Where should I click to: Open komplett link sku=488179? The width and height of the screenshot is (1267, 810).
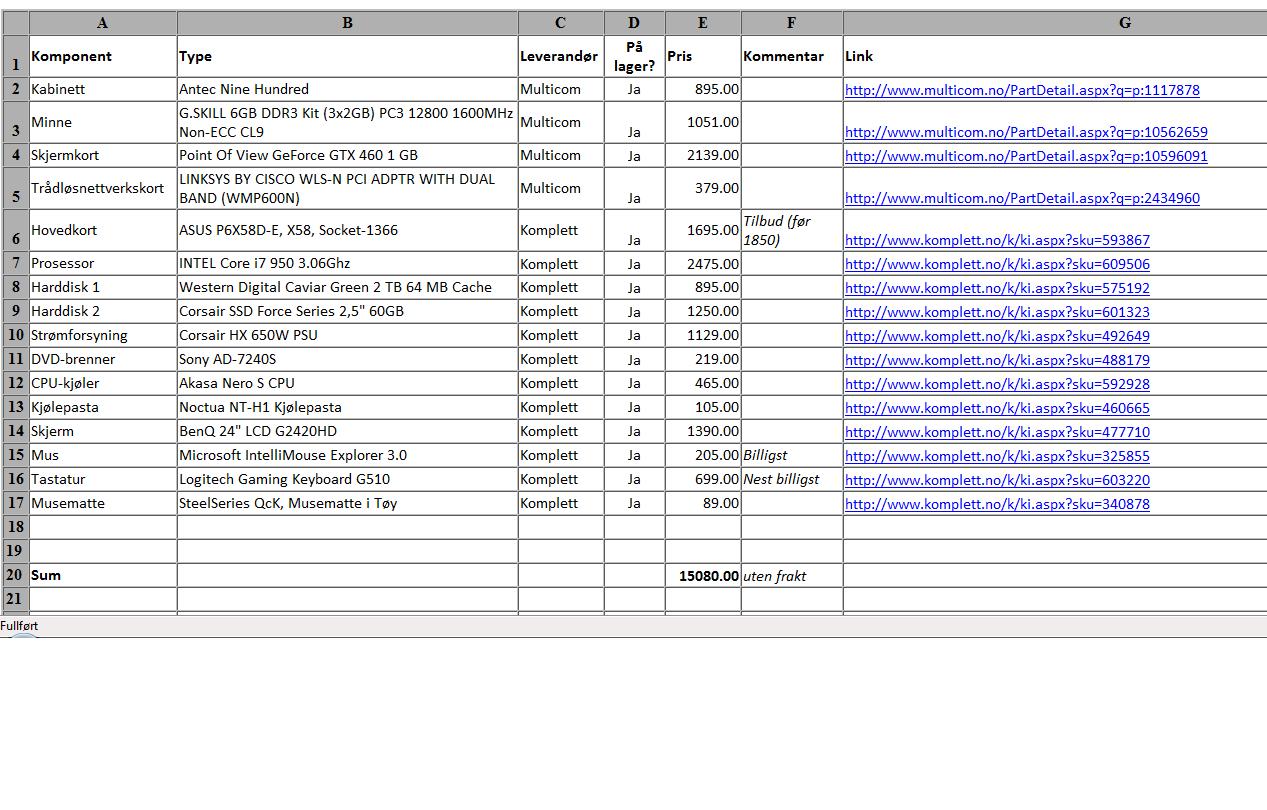[x=997, y=360]
